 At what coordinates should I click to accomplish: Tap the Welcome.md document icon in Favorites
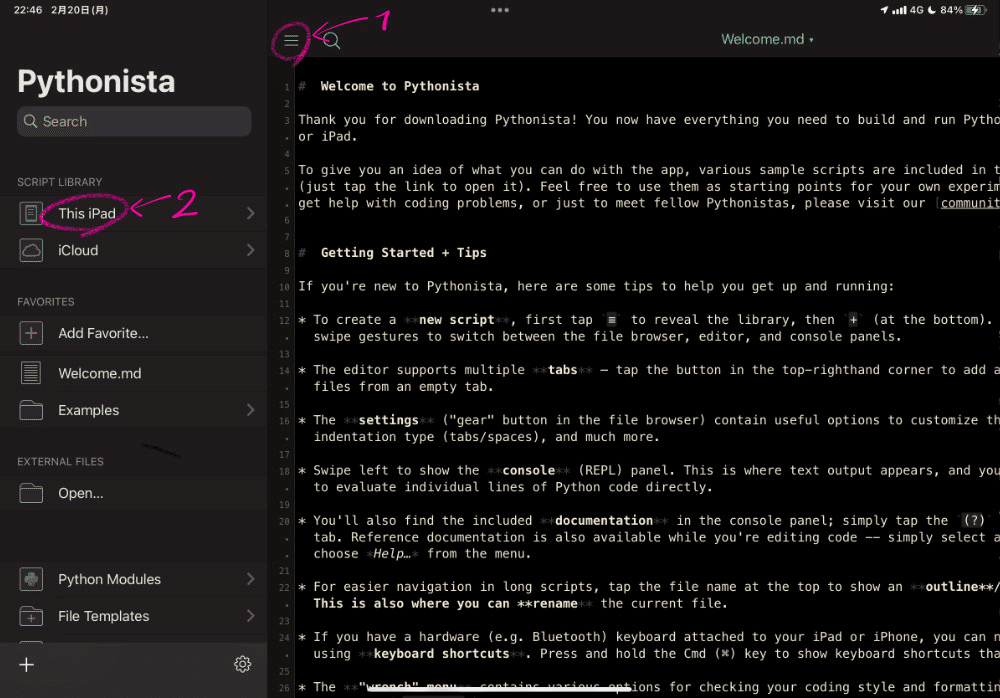coord(29,371)
